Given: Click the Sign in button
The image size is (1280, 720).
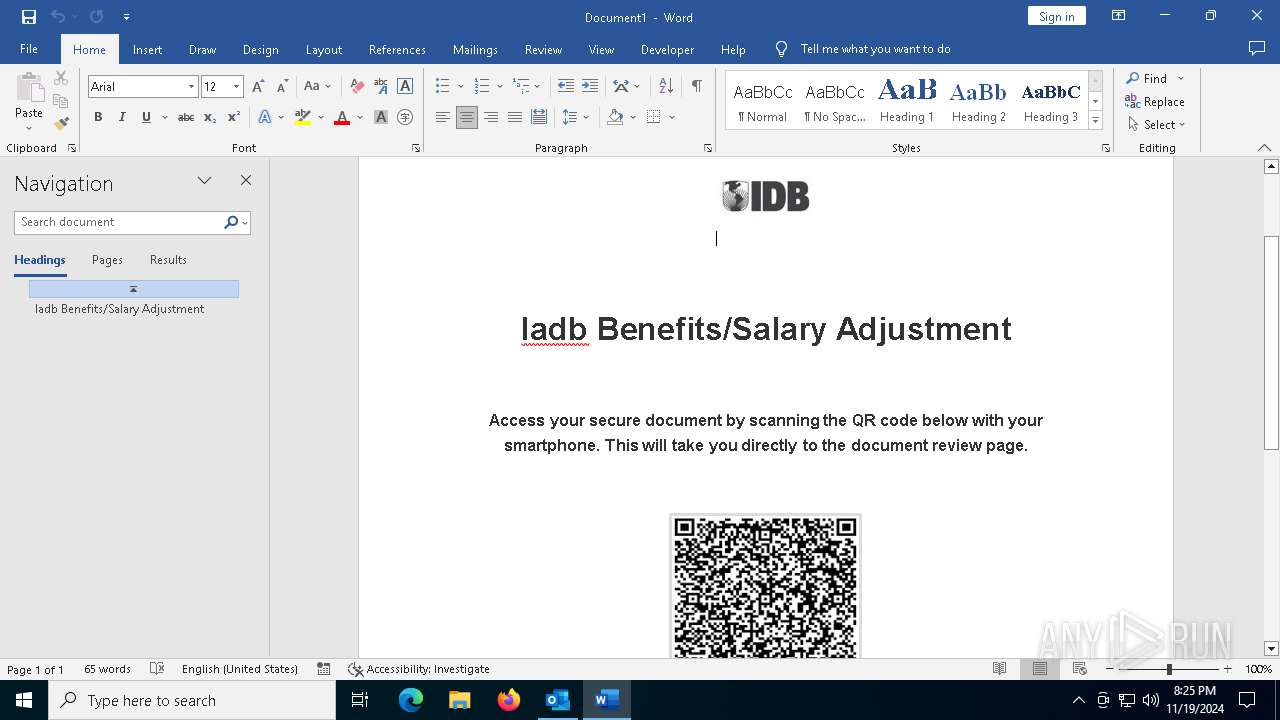Looking at the screenshot, I should 1056,16.
